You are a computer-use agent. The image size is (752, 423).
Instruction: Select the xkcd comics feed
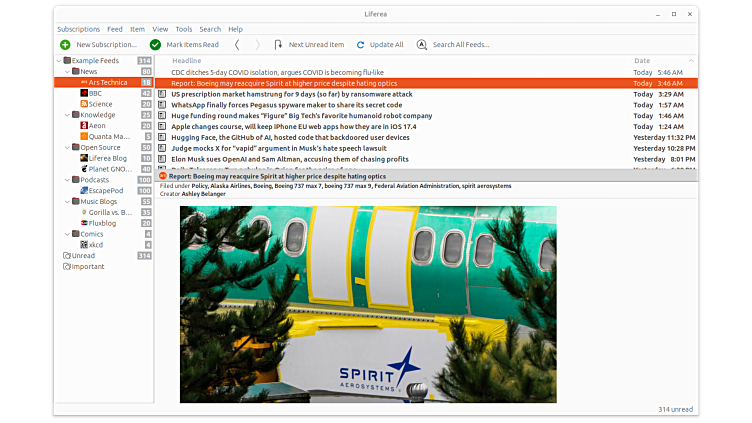95,245
